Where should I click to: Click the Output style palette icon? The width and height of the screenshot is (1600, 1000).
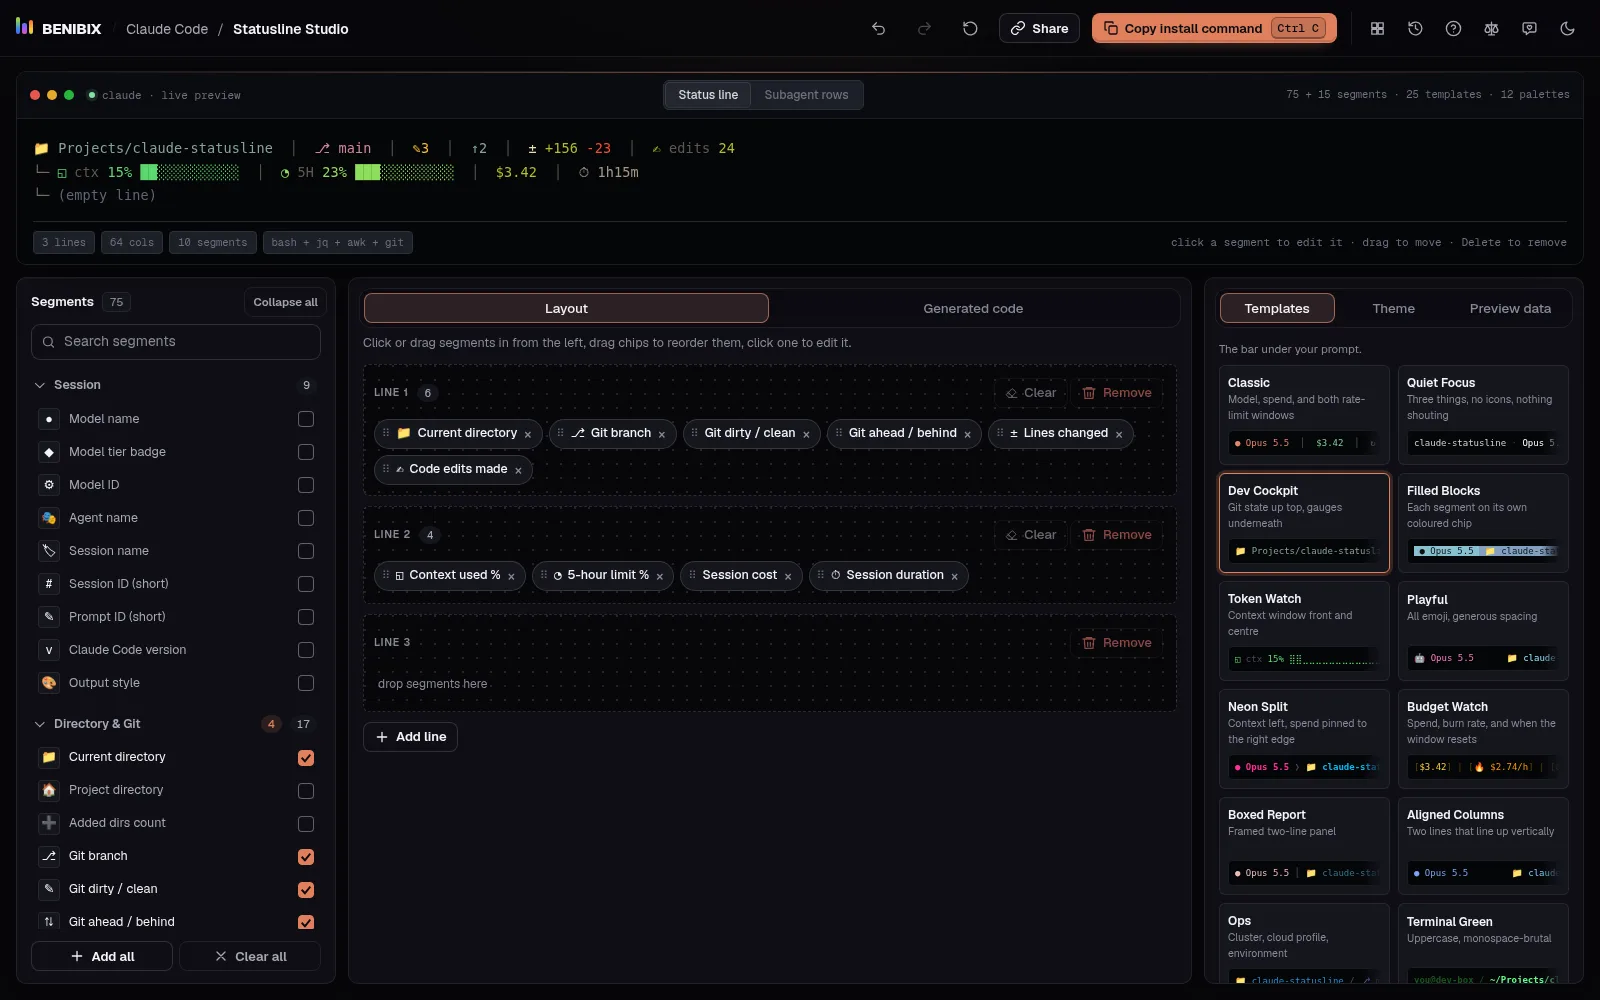pyautogui.click(x=49, y=683)
